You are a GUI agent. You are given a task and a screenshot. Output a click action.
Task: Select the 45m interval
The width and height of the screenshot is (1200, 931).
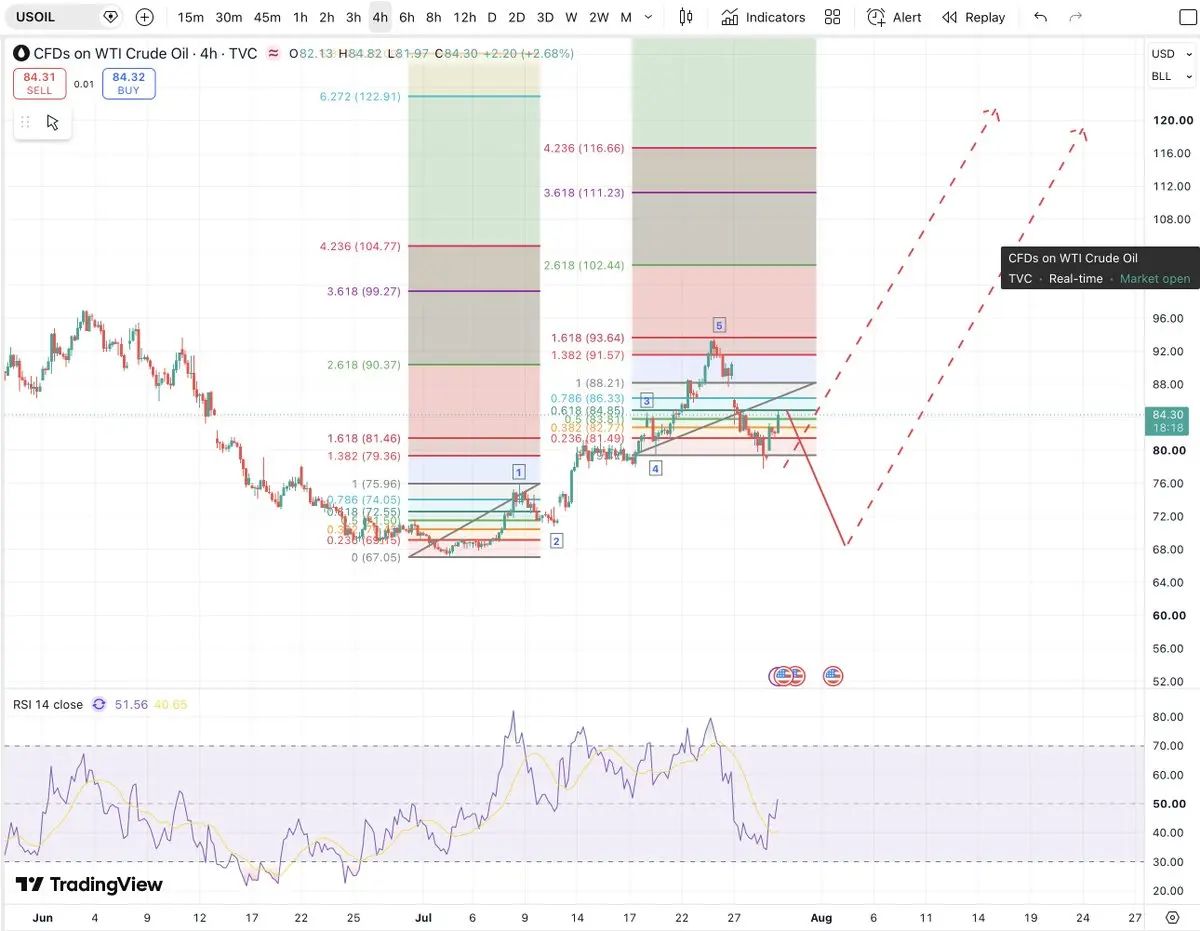(267, 17)
